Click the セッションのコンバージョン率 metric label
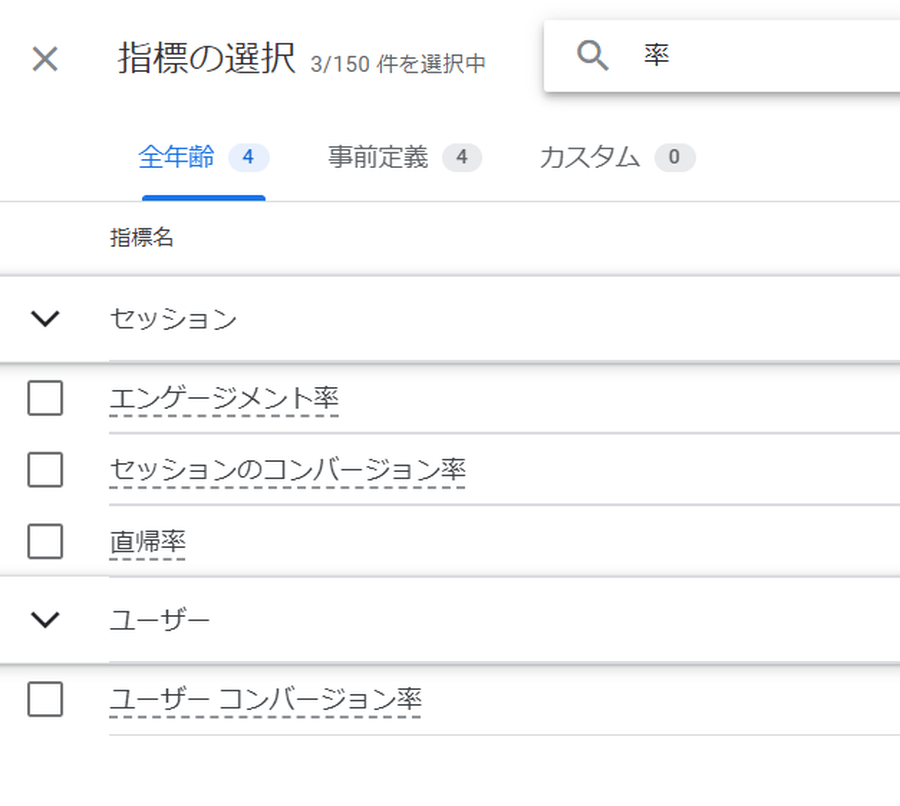This screenshot has width=900, height=806. (x=287, y=469)
